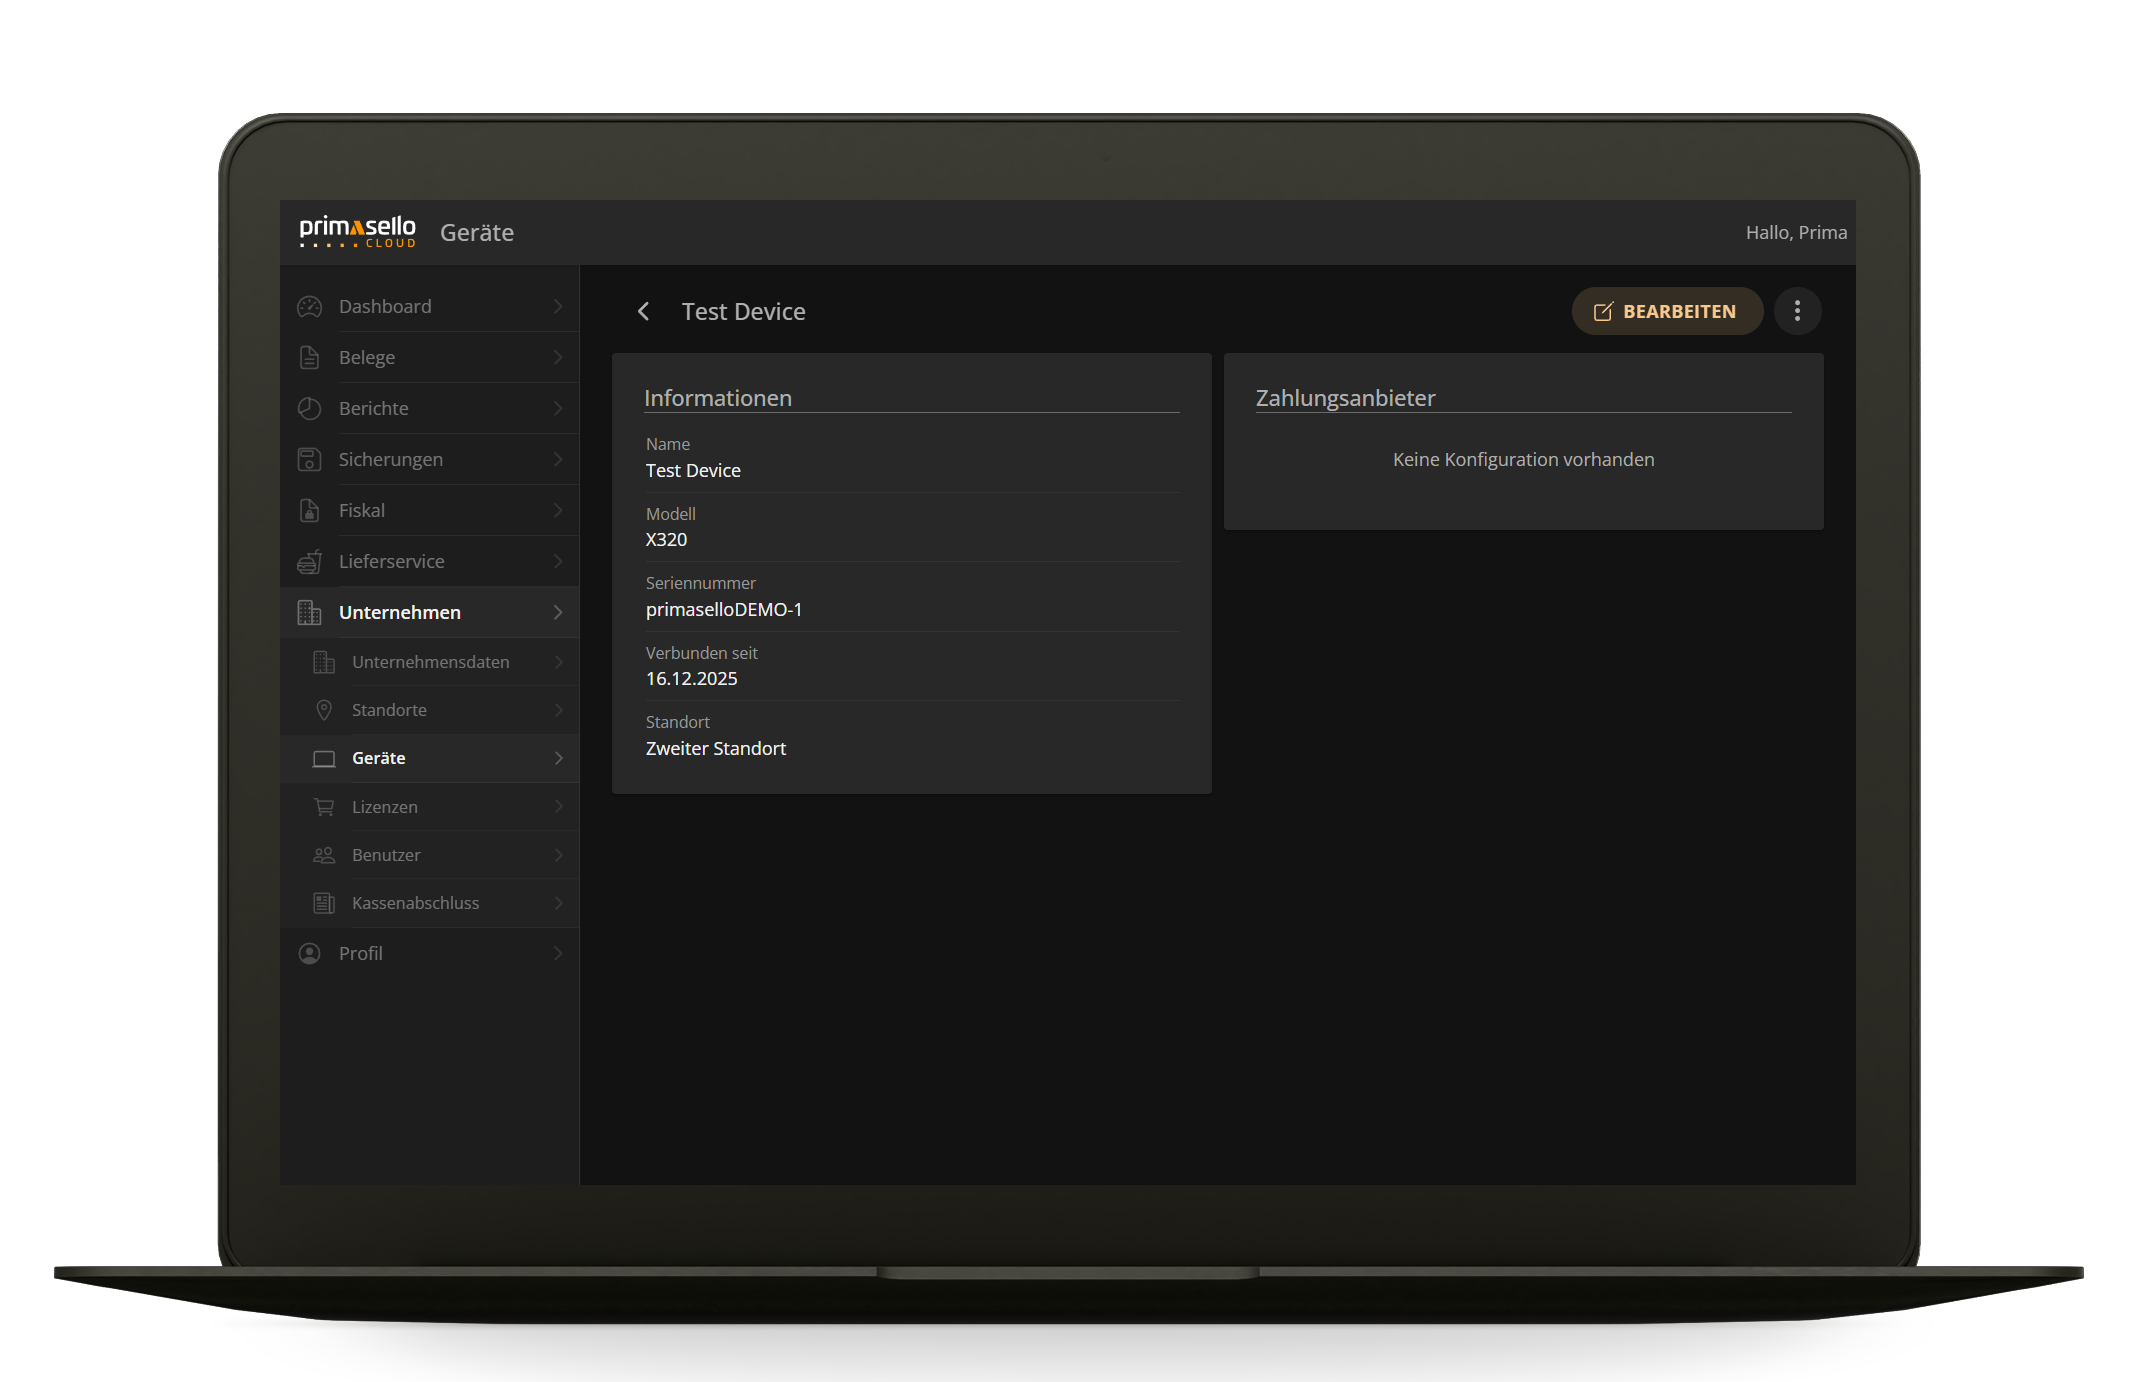Select the serial number primaselloDEMO-1 text
The height and width of the screenshot is (1382, 2143).
[x=723, y=609]
